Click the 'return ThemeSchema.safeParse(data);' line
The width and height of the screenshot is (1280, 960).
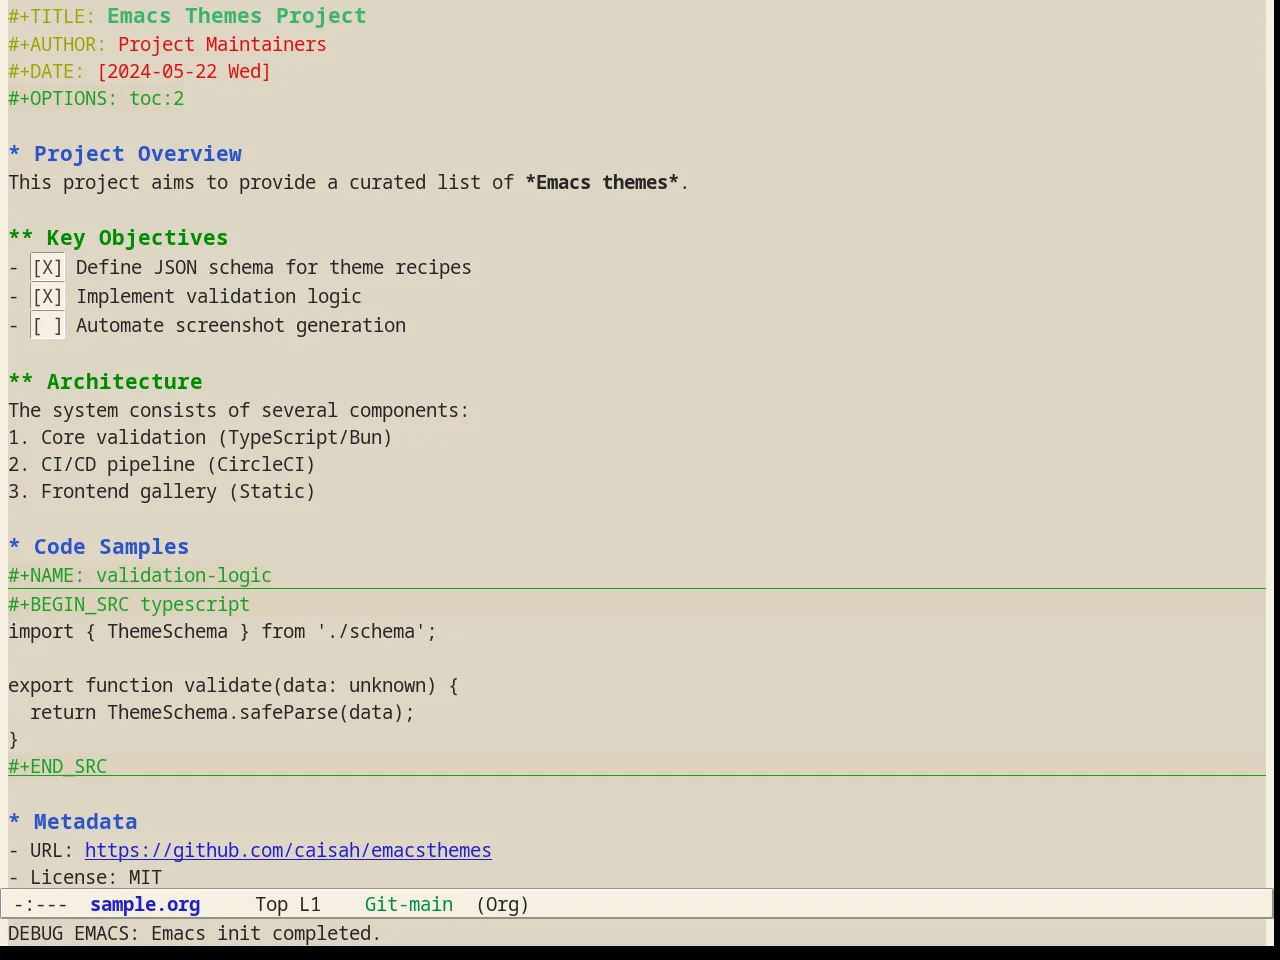click(x=222, y=713)
